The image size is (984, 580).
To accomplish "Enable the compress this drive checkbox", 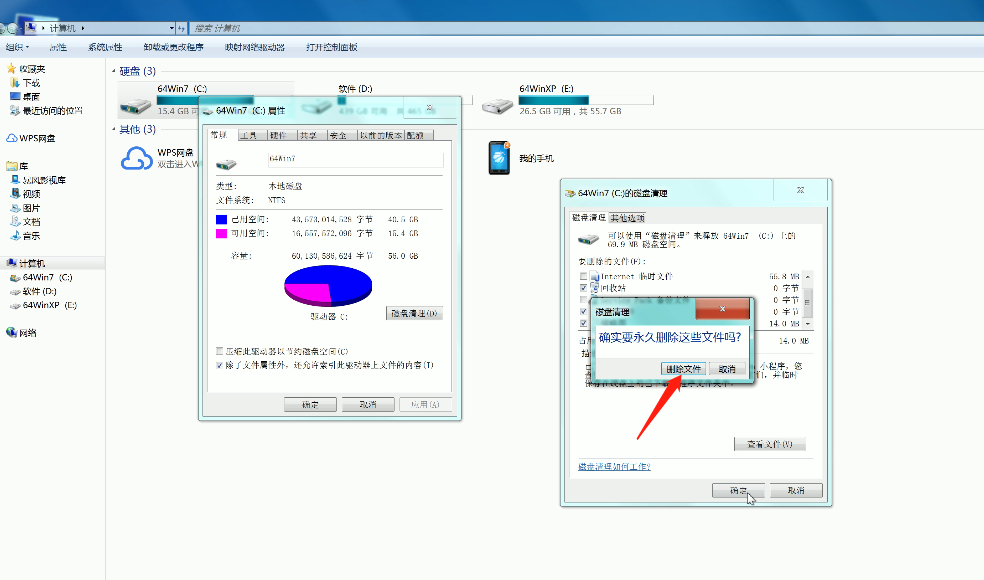I will coord(220,351).
